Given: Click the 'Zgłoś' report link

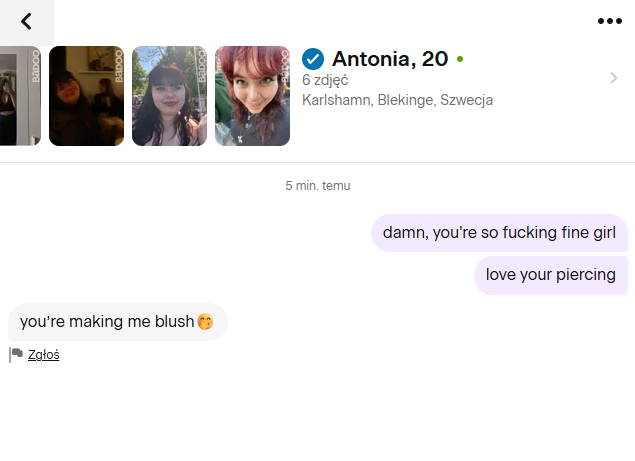Looking at the screenshot, I should click(44, 355).
